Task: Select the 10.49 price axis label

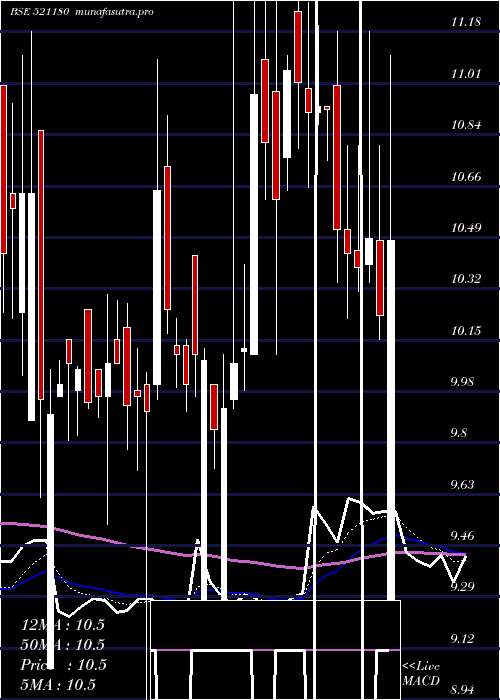Action: pos(466,228)
